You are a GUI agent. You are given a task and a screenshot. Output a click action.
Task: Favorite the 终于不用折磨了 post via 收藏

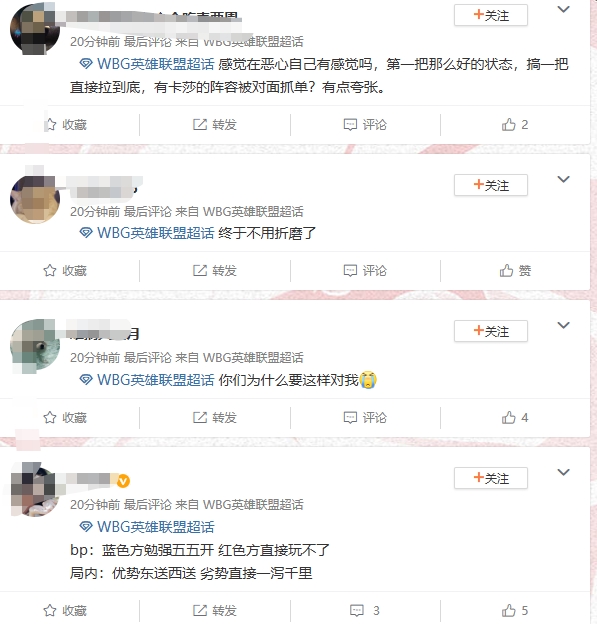[x=65, y=271]
